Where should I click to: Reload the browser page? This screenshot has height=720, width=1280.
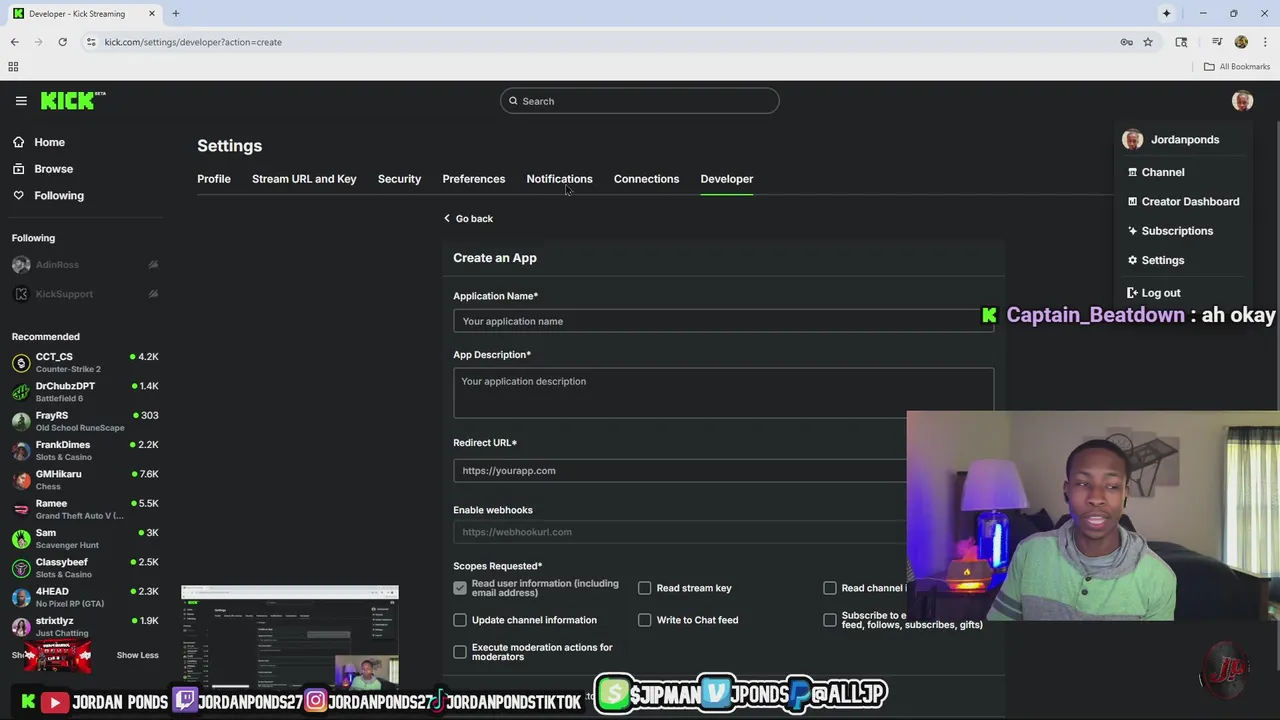pyautogui.click(x=62, y=42)
